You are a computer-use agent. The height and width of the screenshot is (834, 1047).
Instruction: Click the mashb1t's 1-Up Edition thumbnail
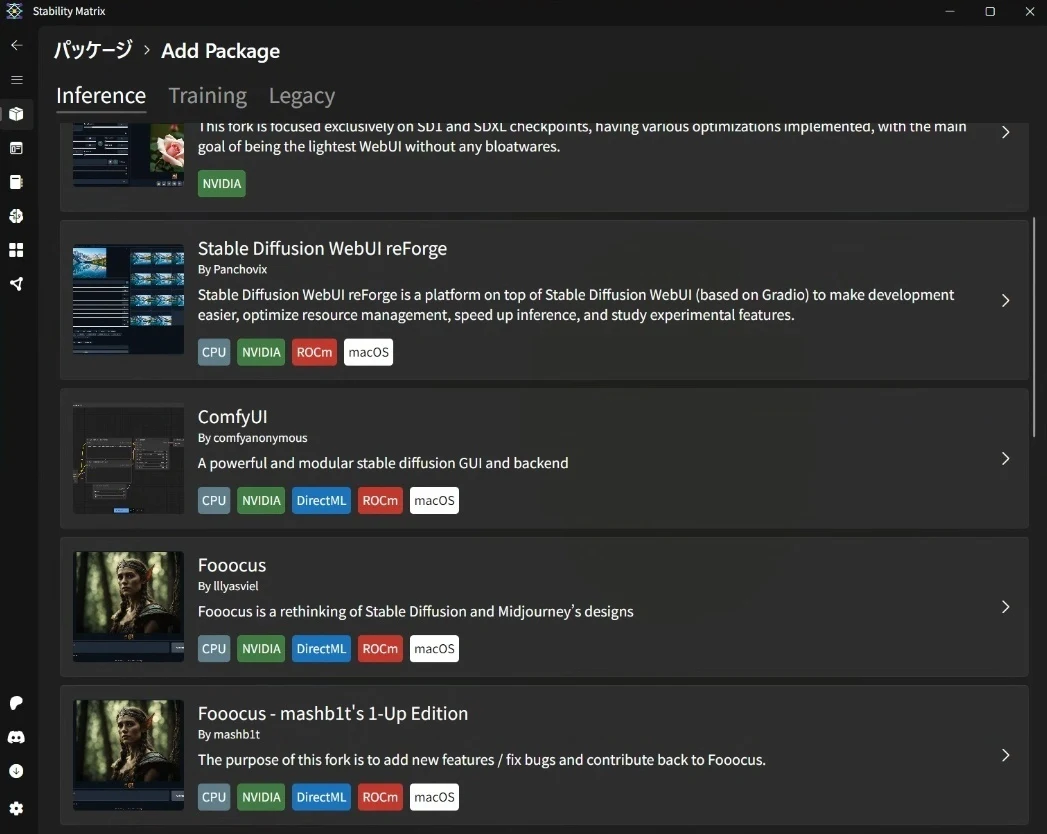128,755
